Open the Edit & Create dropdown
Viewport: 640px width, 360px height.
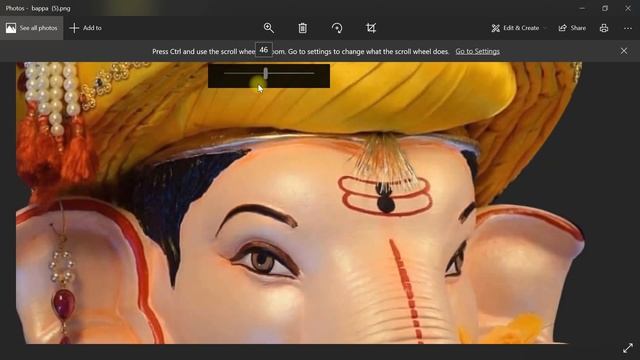click(518, 28)
